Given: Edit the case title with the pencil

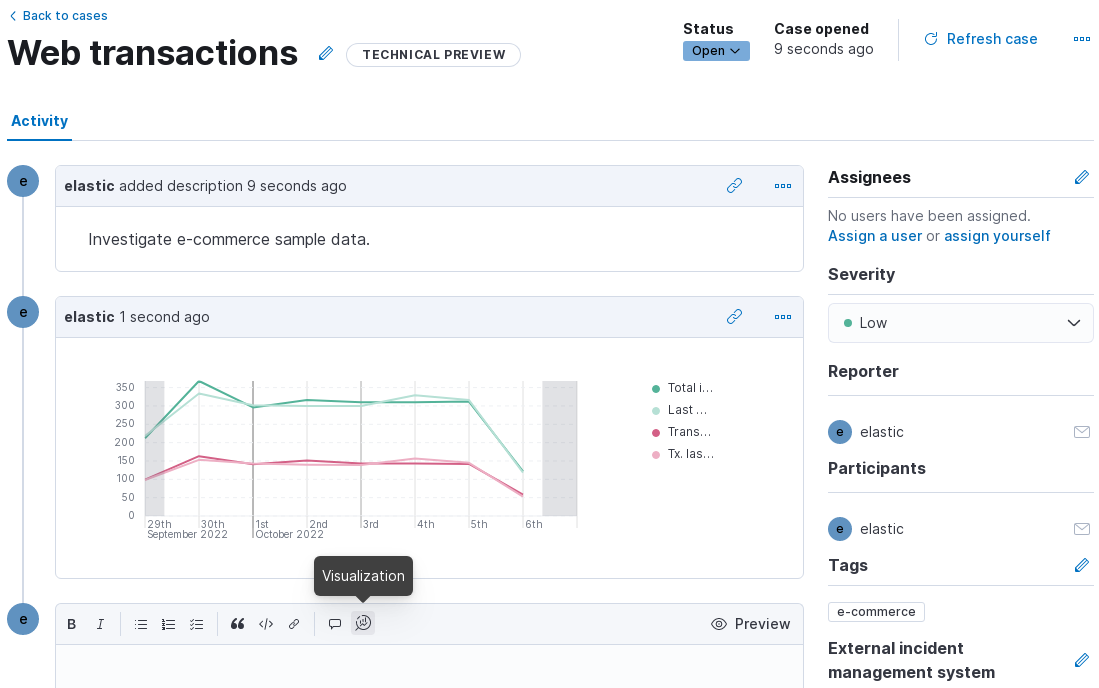Looking at the screenshot, I should (x=326, y=54).
